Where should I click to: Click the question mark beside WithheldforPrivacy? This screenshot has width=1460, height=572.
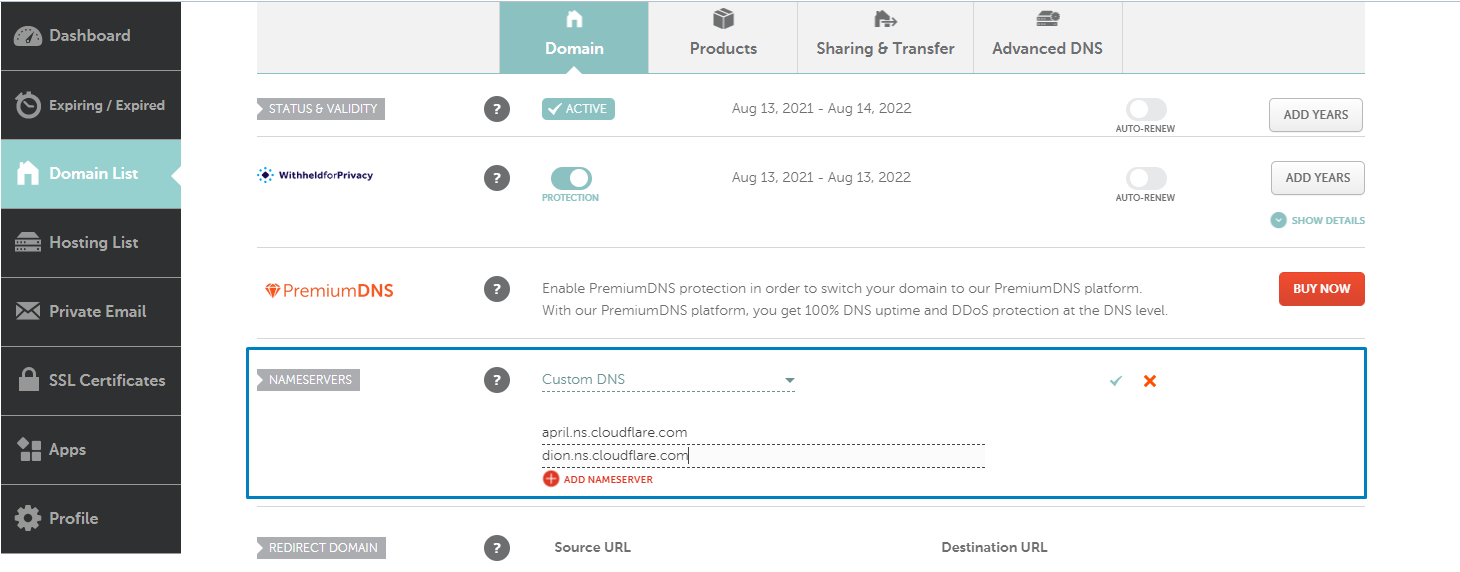tap(497, 178)
